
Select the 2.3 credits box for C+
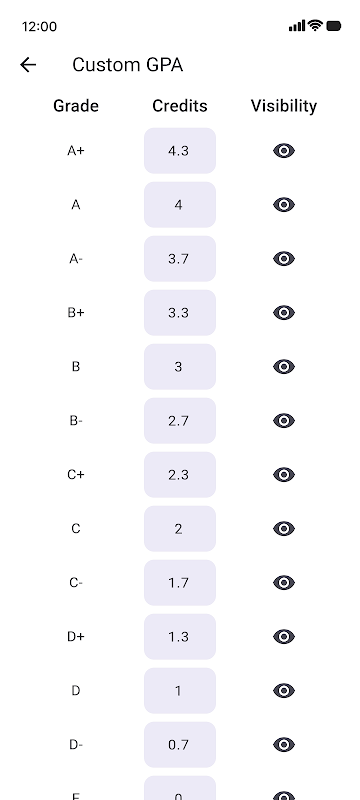click(x=180, y=475)
